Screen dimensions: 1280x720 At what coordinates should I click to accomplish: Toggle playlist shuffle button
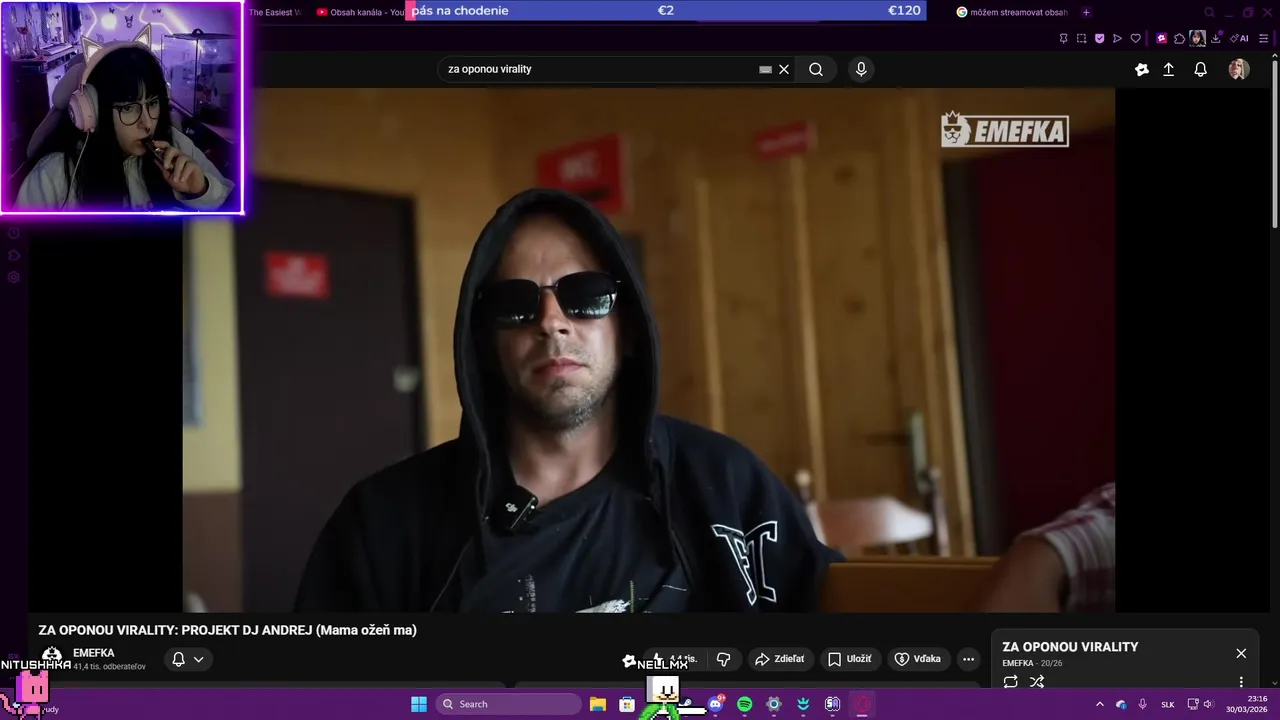[1037, 682]
